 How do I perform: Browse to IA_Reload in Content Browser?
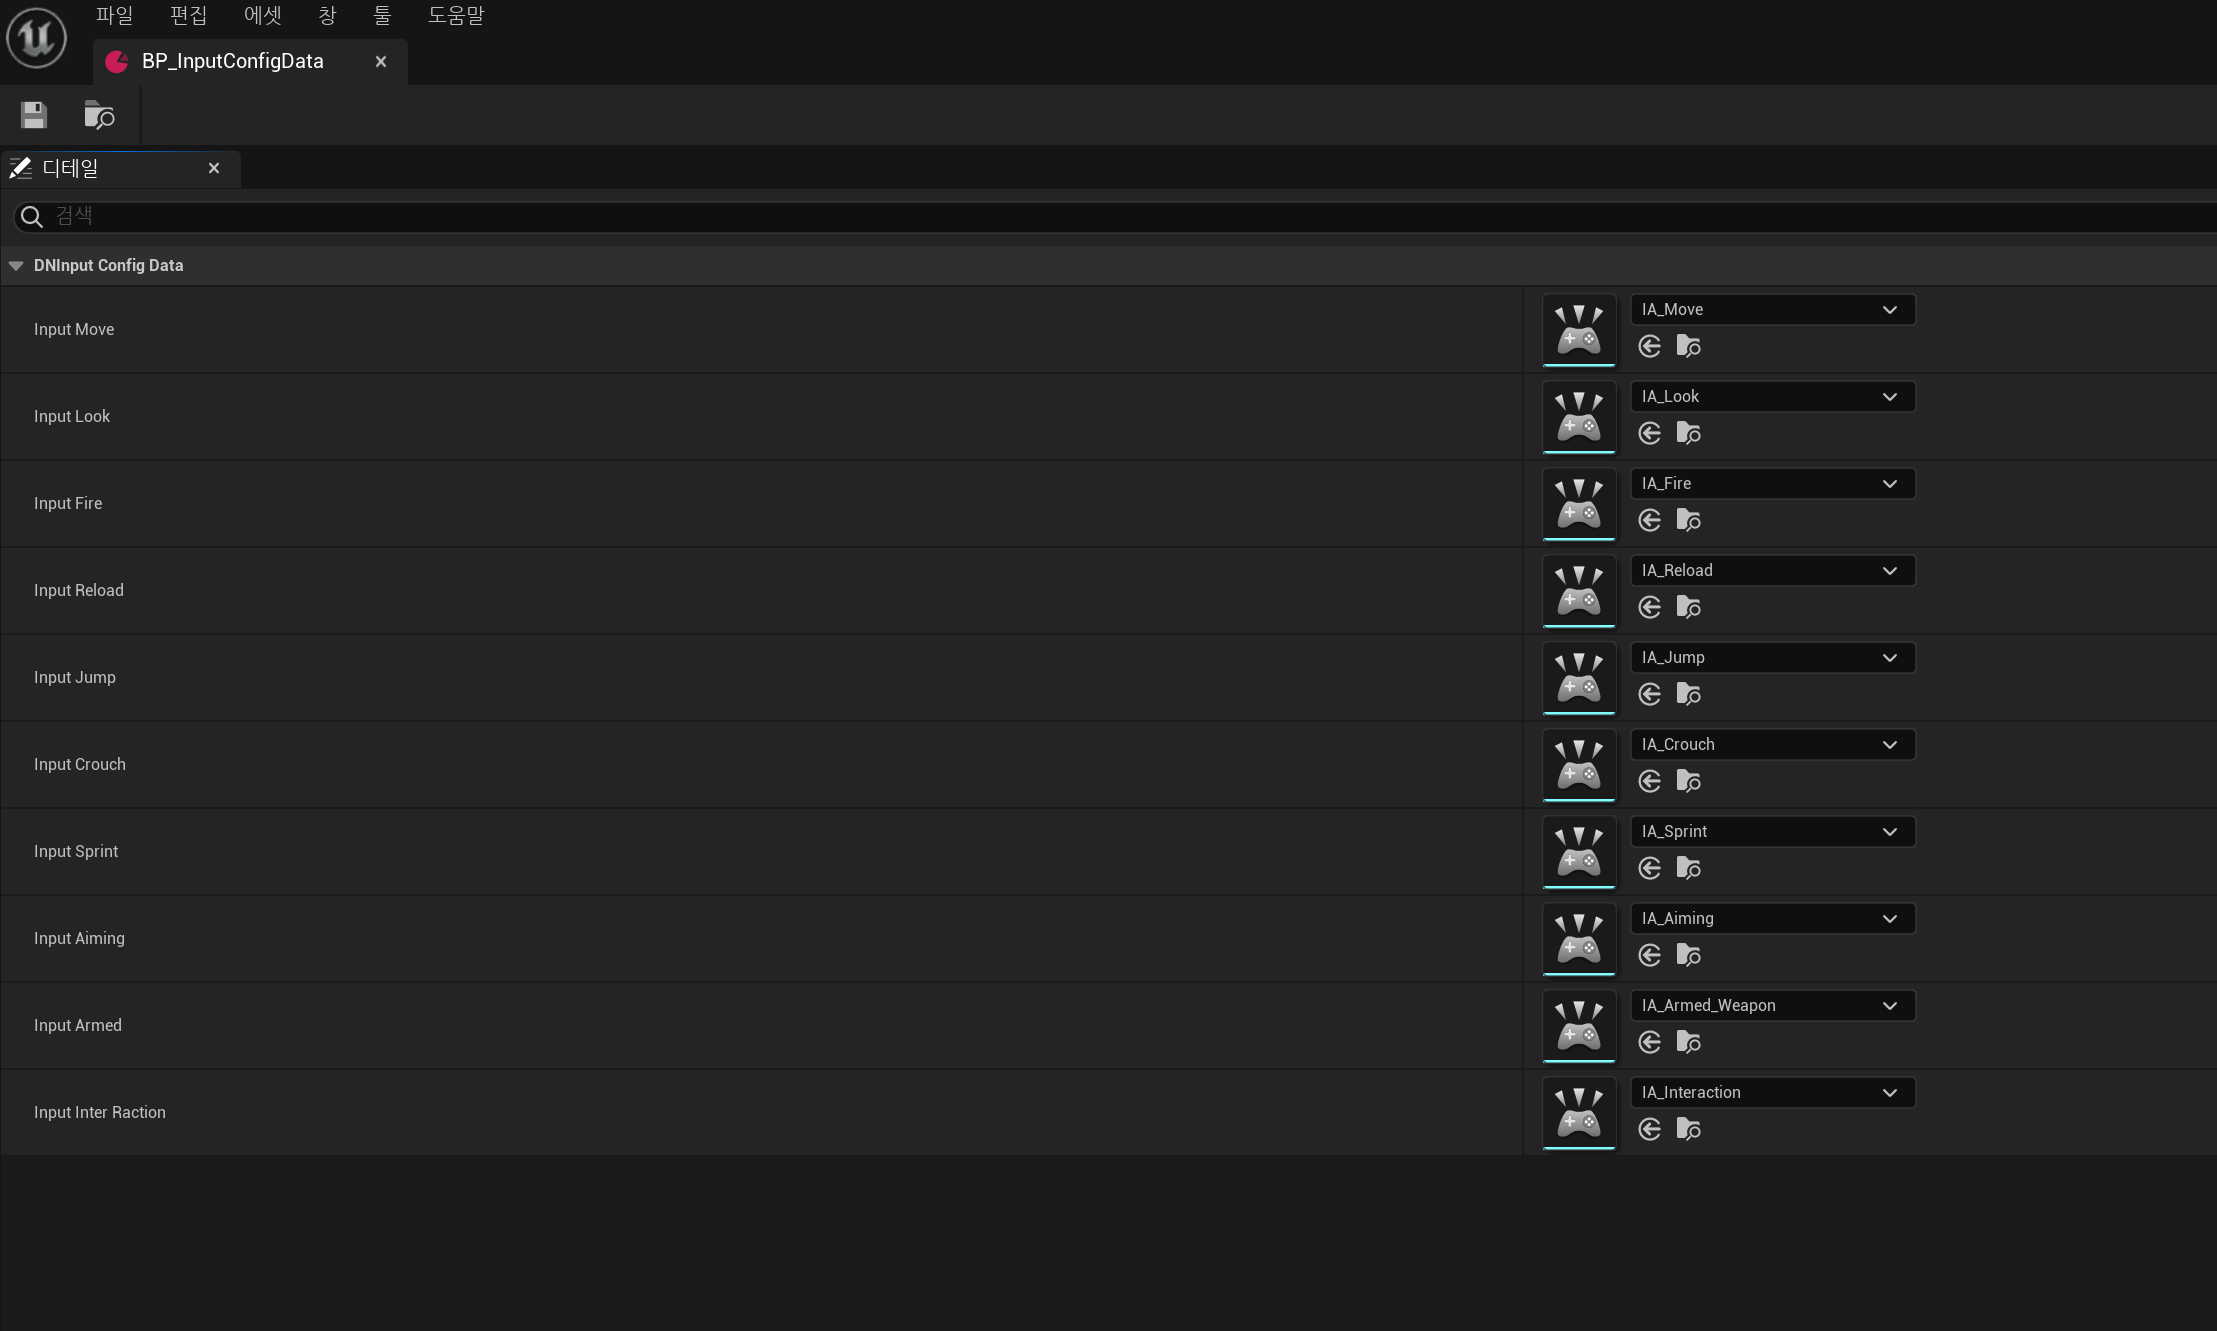[1688, 607]
